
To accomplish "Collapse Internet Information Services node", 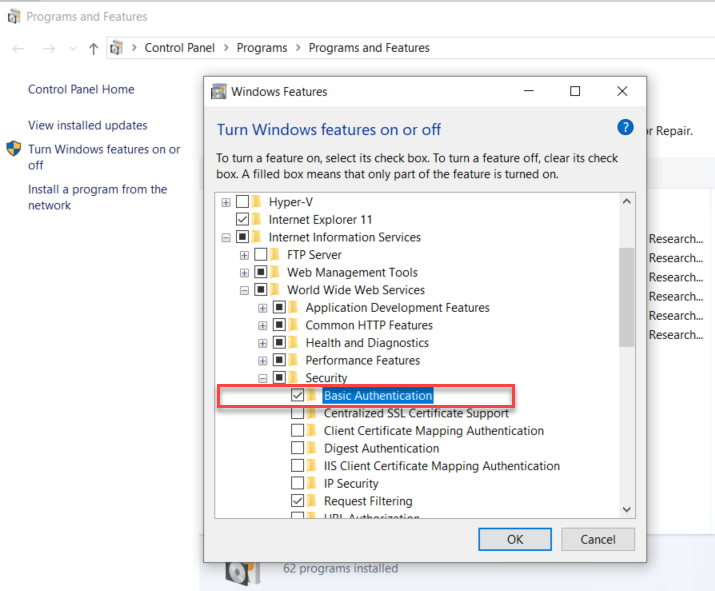I will click(226, 238).
